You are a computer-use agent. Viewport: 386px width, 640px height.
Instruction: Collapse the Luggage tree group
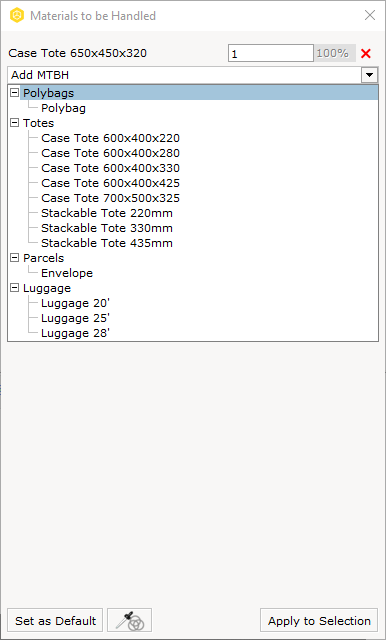pyautogui.click(x=14, y=288)
